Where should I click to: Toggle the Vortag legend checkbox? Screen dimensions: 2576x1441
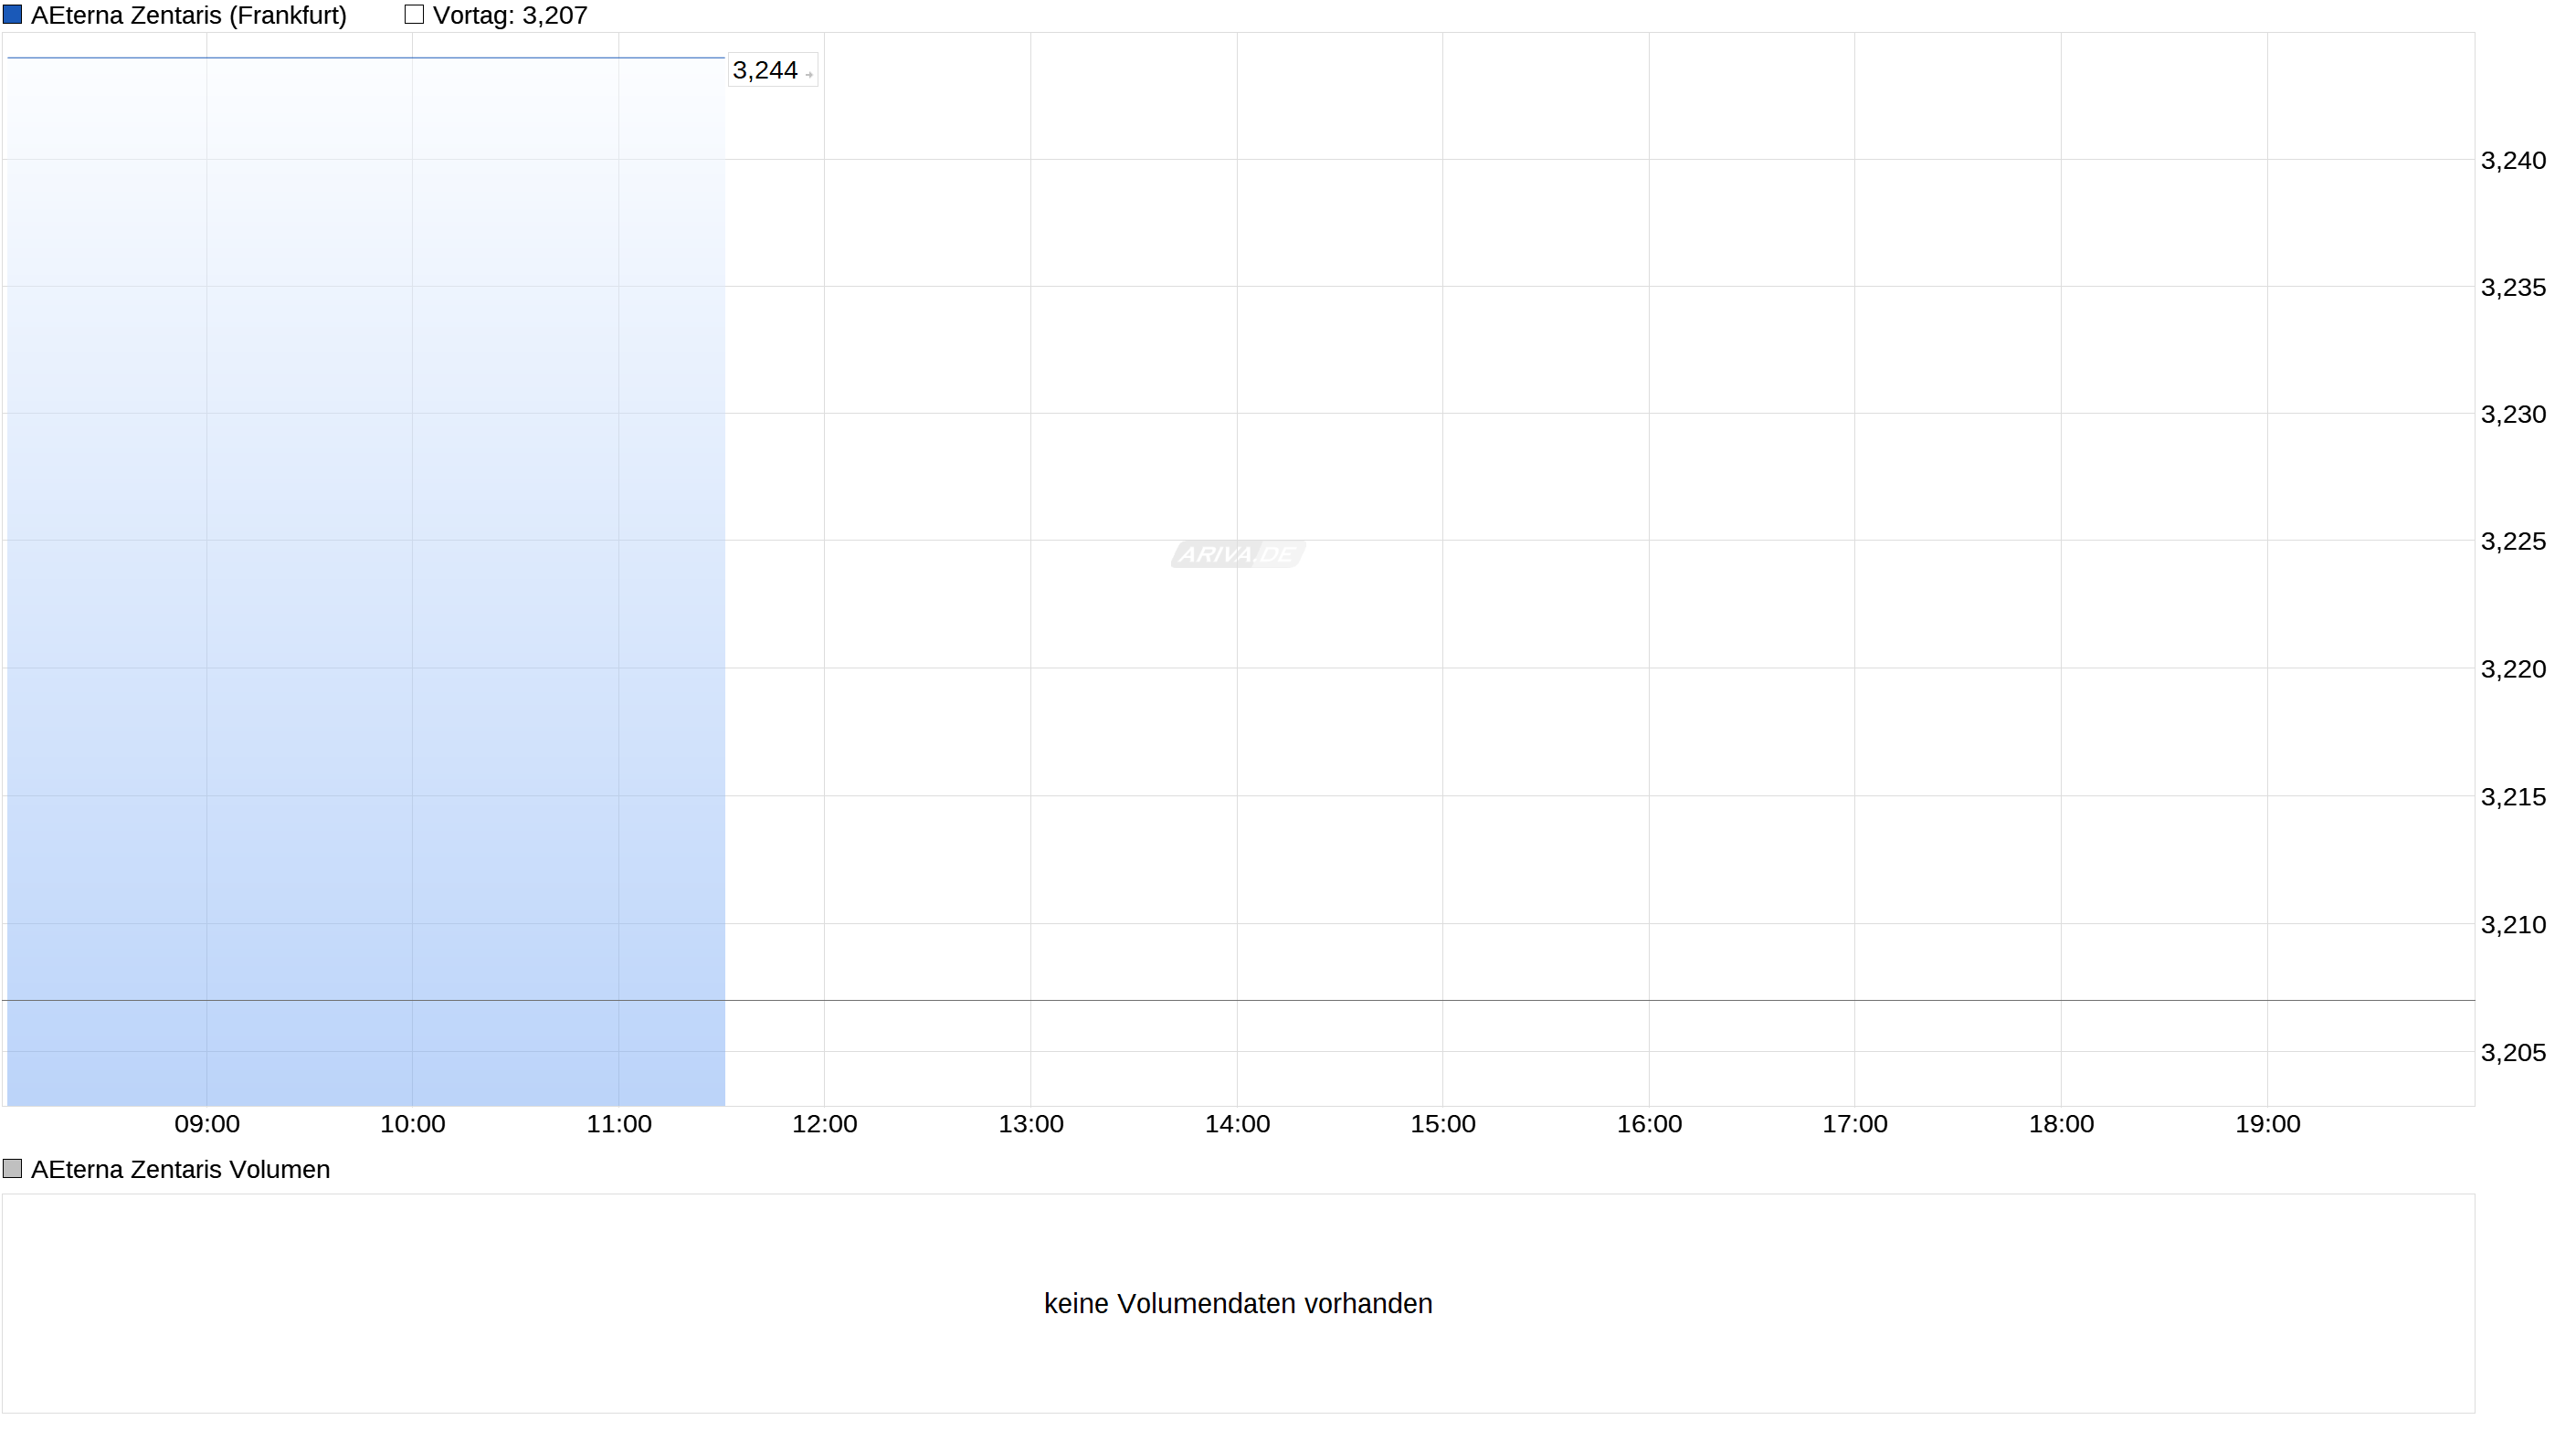tap(414, 15)
